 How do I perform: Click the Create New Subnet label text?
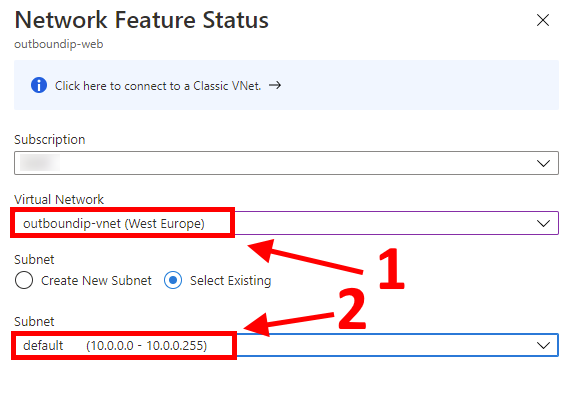(96, 281)
